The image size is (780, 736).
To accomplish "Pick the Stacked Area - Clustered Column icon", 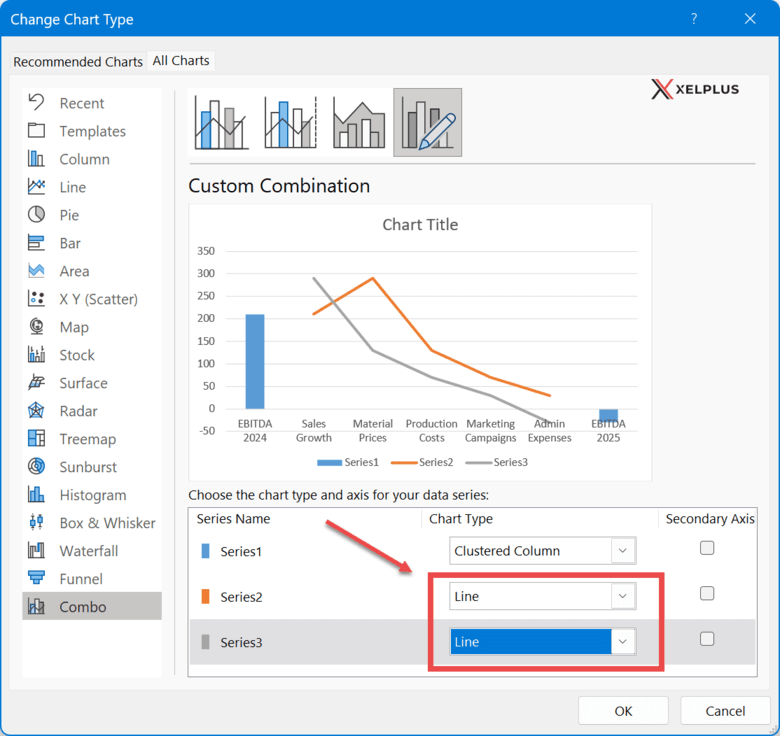I will click(359, 123).
